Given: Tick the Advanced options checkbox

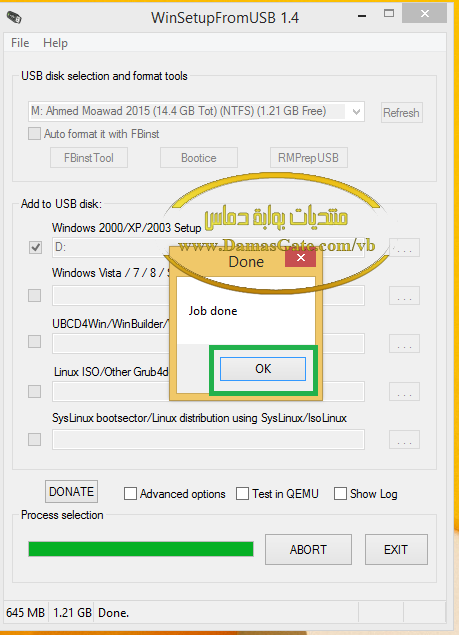Looking at the screenshot, I should [130, 494].
